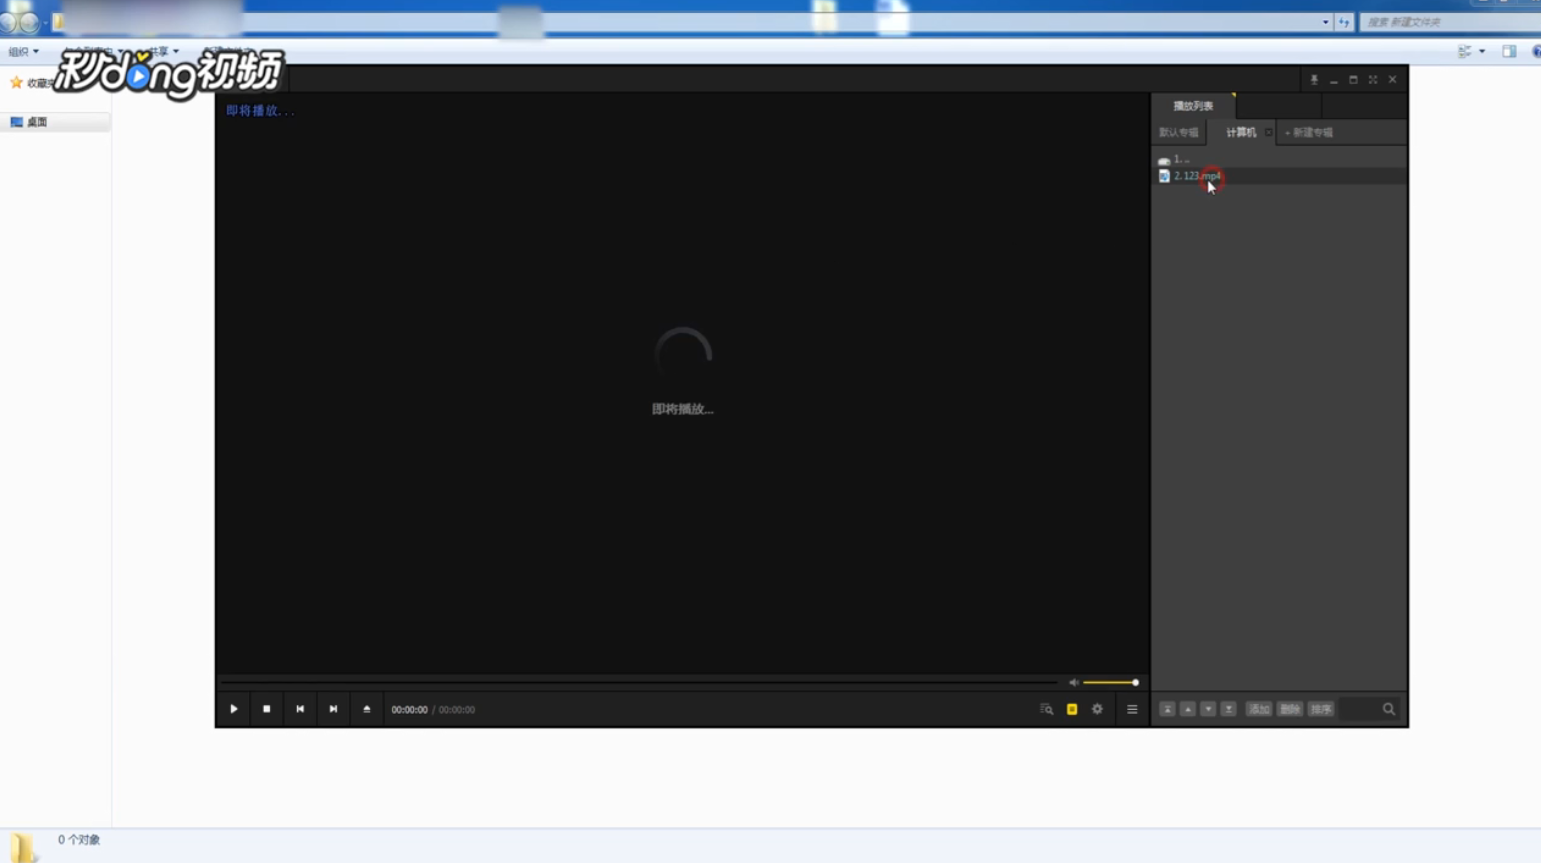
Task: Create a new album with + 新建专辑
Action: tap(1309, 132)
